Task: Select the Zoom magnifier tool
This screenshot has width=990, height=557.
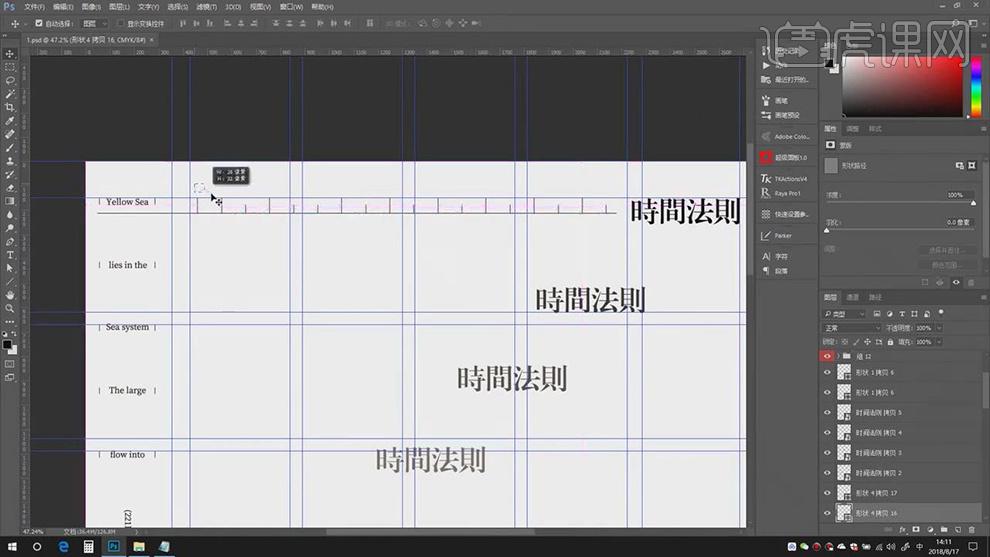Action: 9,308
